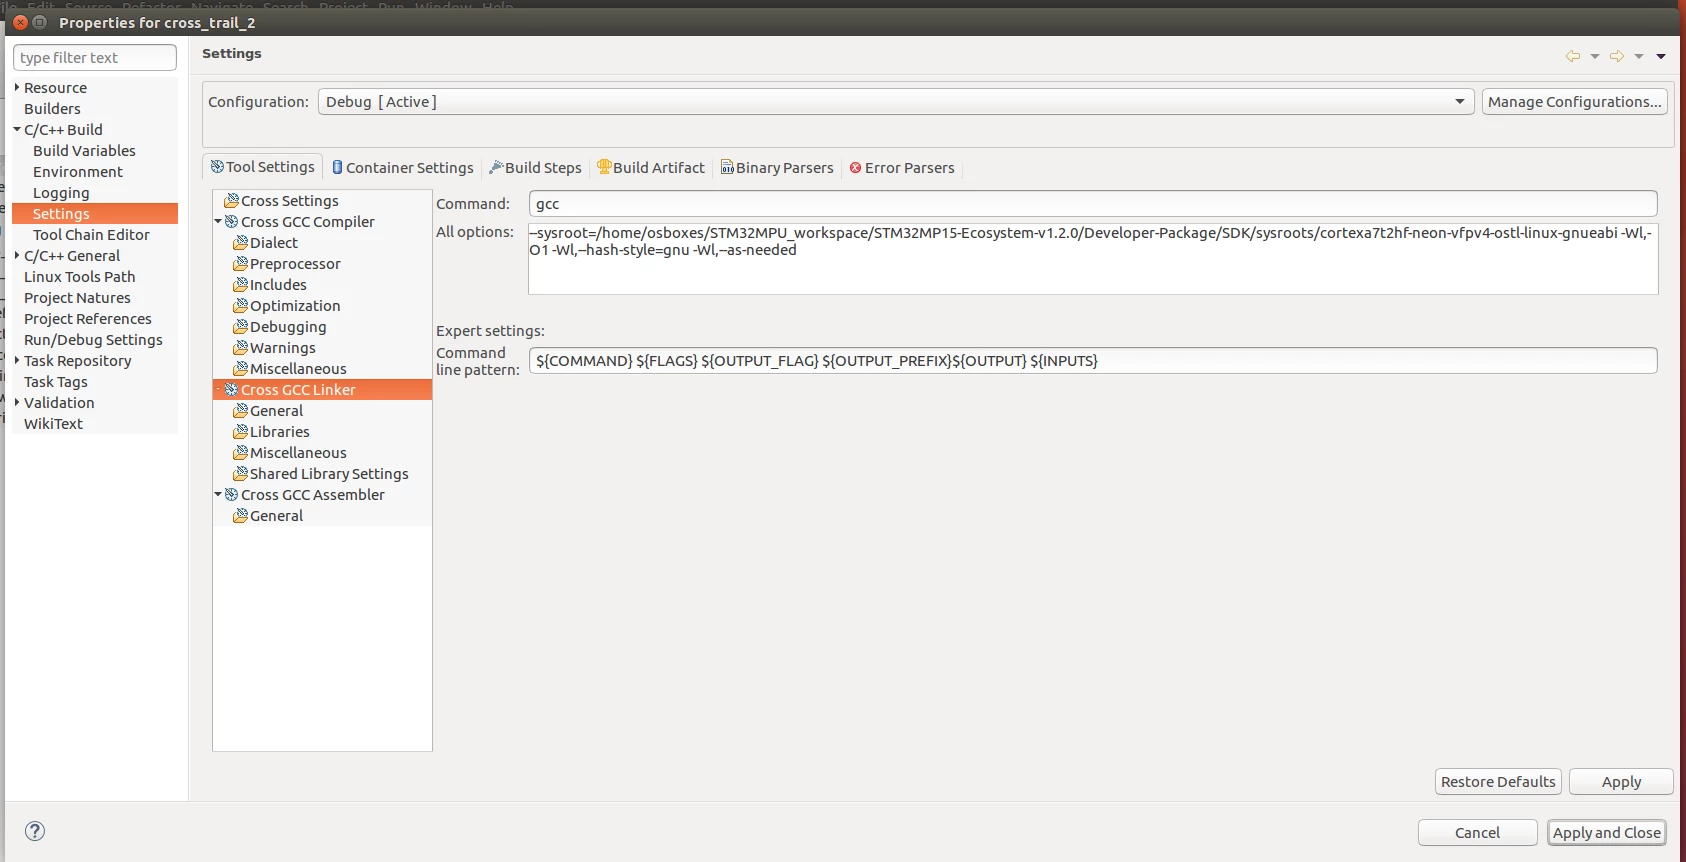Viewport: 1686px width, 862px height.
Task: Click Apply and Close button
Action: [1607, 833]
